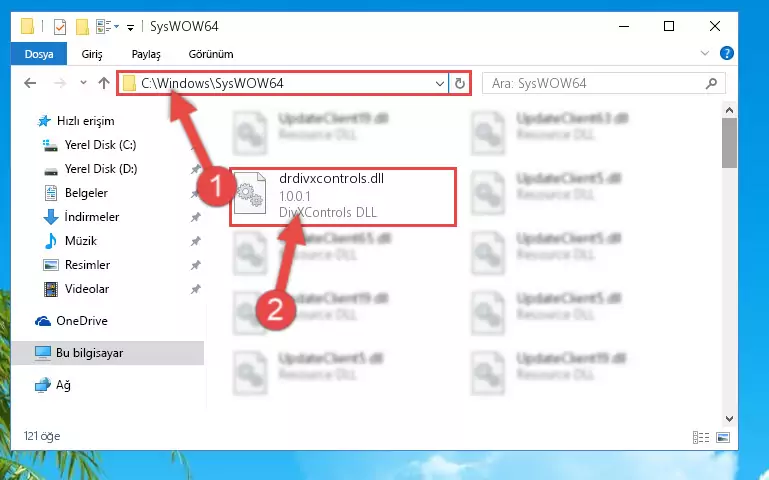Click the Yerel Disk (C:) drive icon

(x=50, y=145)
